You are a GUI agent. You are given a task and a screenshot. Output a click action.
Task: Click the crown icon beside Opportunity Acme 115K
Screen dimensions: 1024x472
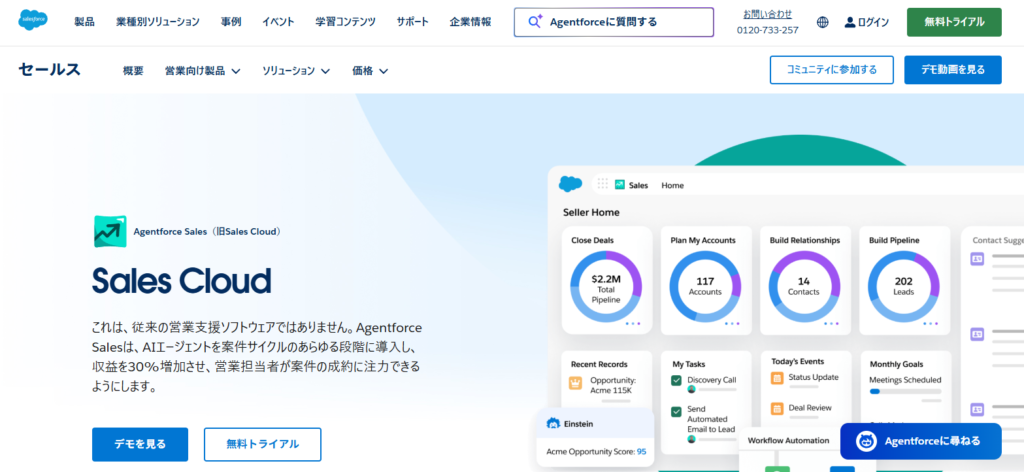[x=575, y=383]
